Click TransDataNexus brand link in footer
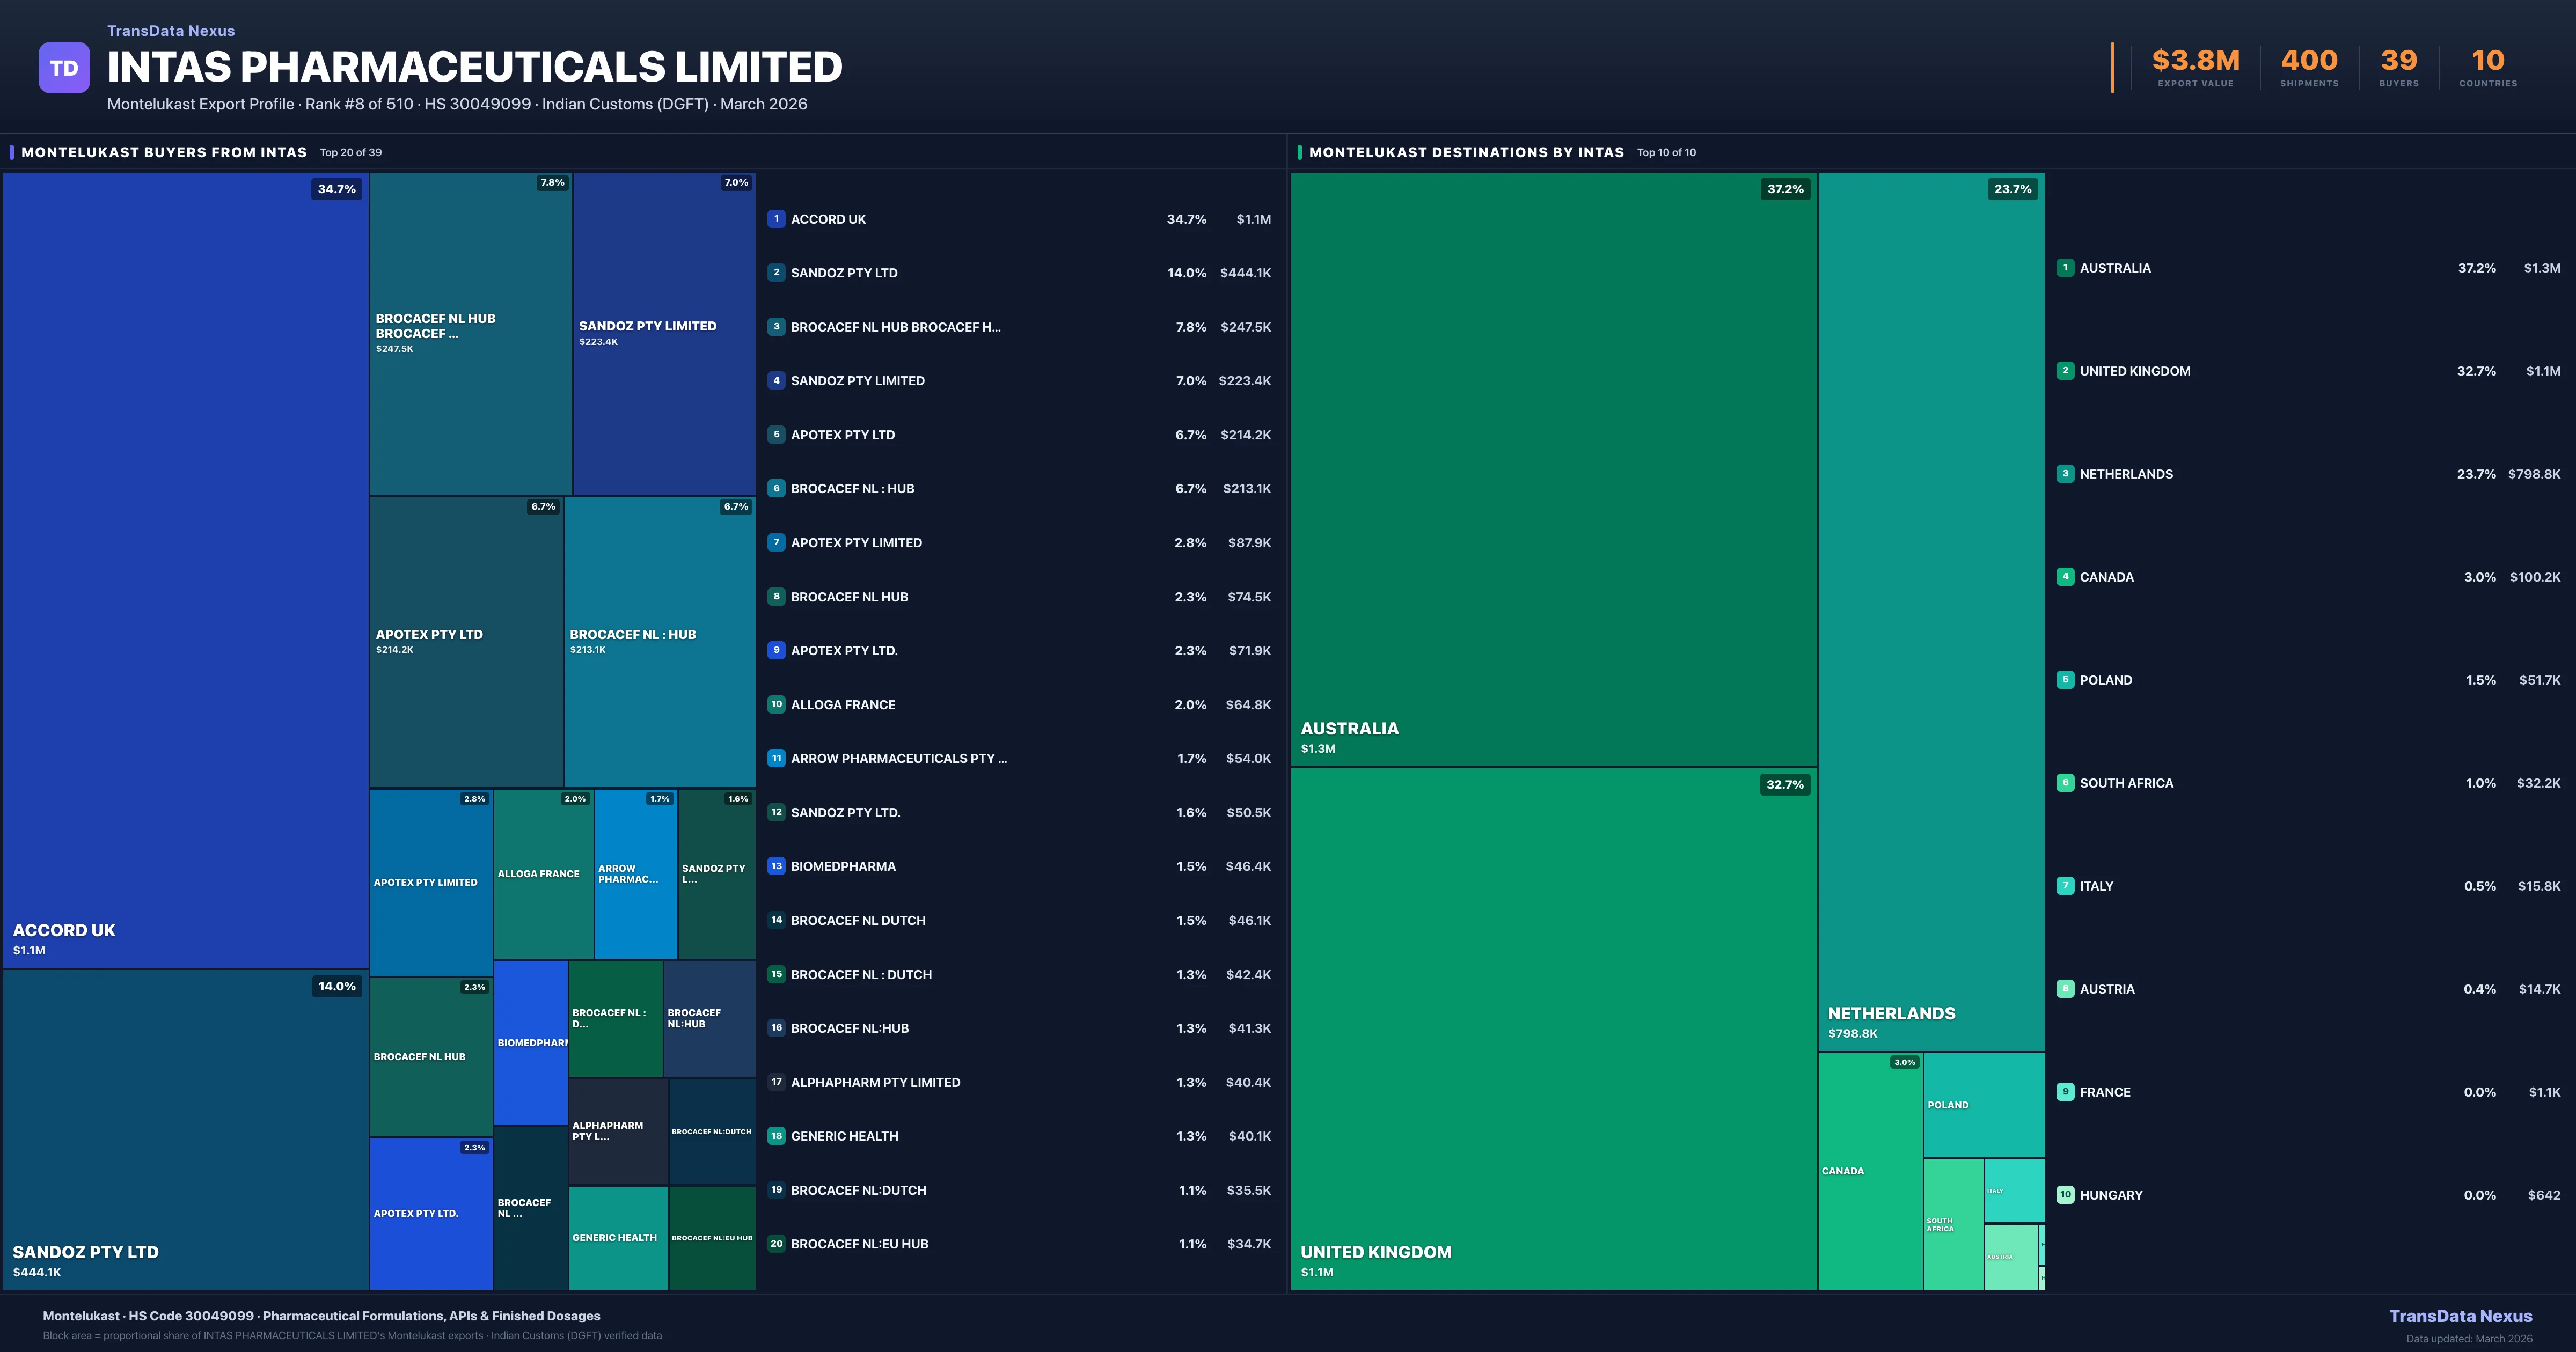Image resolution: width=2576 pixels, height=1352 pixels. [x=2460, y=1316]
